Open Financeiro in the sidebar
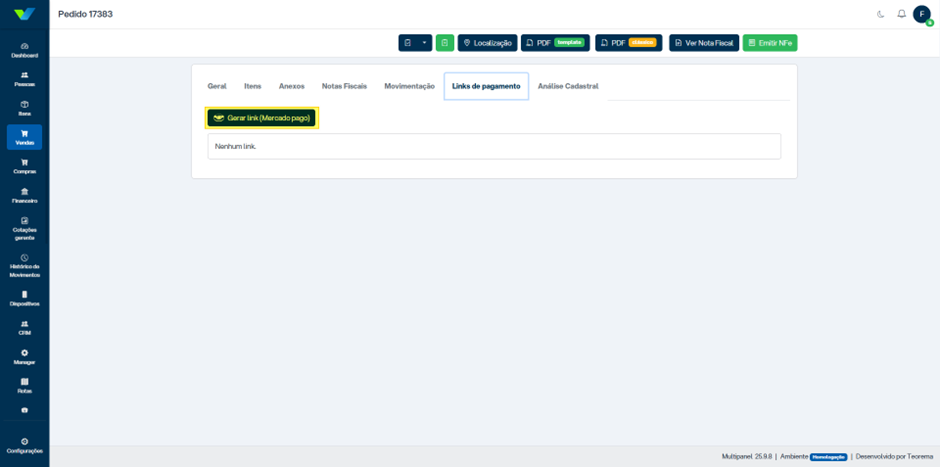Image resolution: width=940 pixels, height=467 pixels. tap(25, 195)
